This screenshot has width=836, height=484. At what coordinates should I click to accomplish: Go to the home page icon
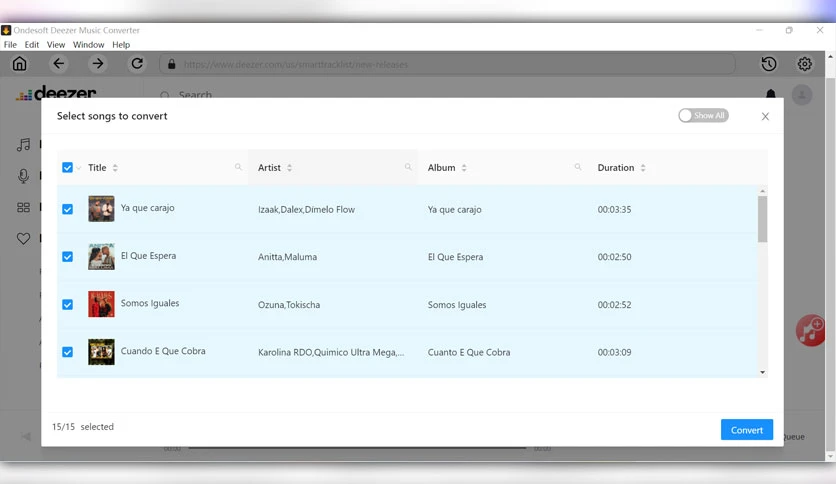pos(20,64)
